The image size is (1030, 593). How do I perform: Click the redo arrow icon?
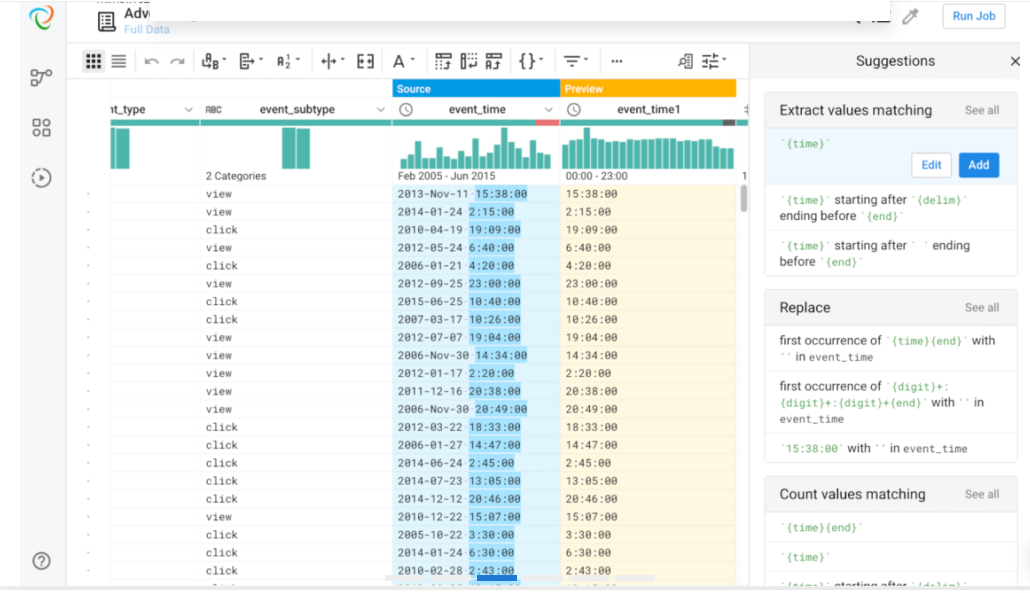click(x=177, y=61)
